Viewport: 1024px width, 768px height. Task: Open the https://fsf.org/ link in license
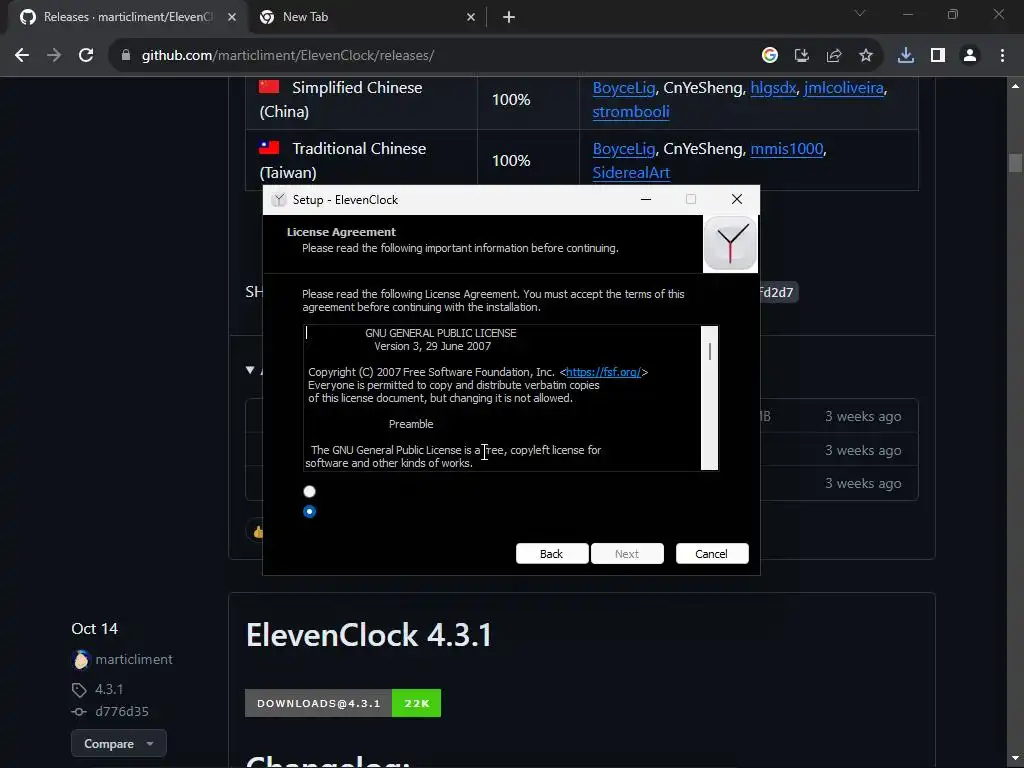pos(603,372)
